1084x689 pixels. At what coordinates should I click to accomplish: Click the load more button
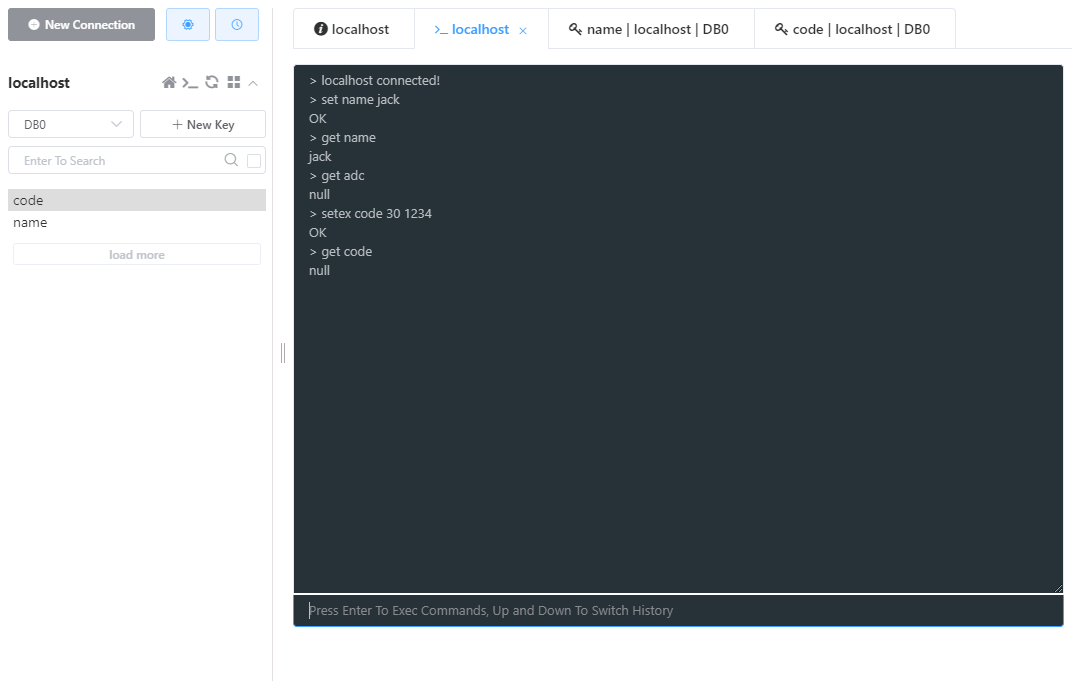click(x=137, y=254)
